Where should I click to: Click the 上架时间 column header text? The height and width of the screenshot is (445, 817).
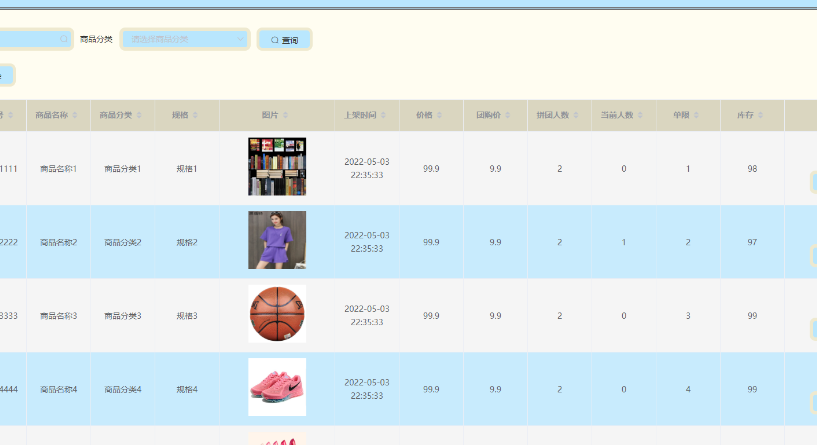[360, 115]
